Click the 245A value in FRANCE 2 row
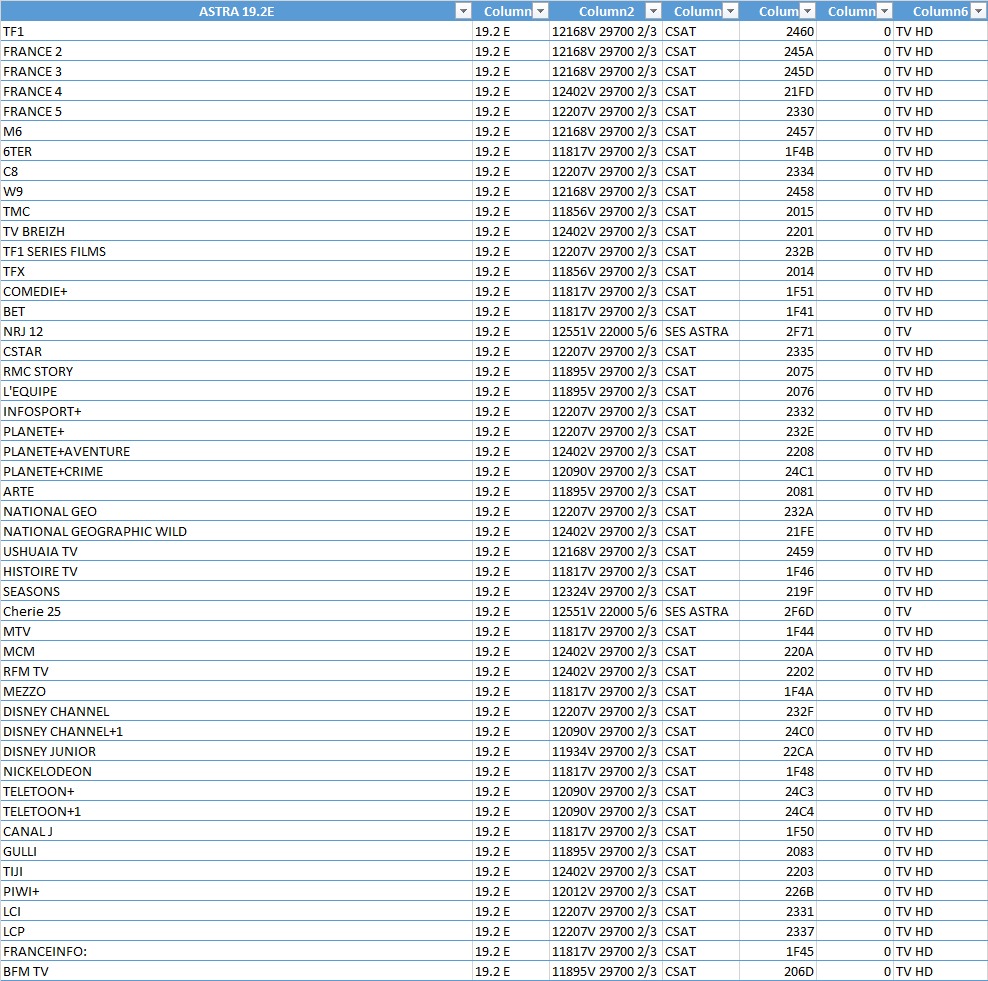The width and height of the screenshot is (988, 981). pyautogui.click(x=778, y=52)
